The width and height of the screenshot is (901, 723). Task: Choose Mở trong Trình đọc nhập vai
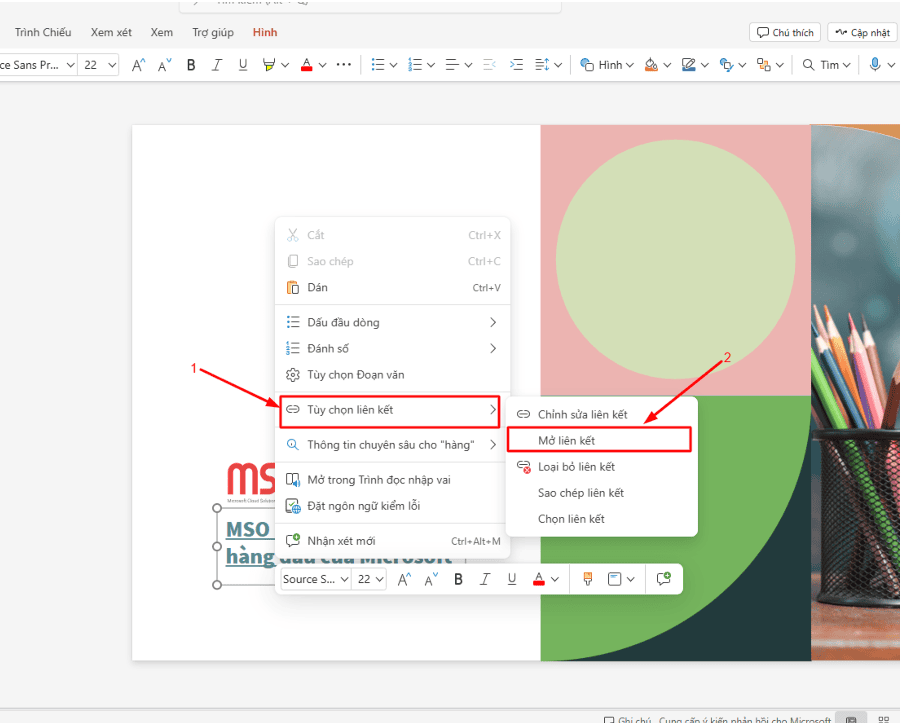[393, 480]
